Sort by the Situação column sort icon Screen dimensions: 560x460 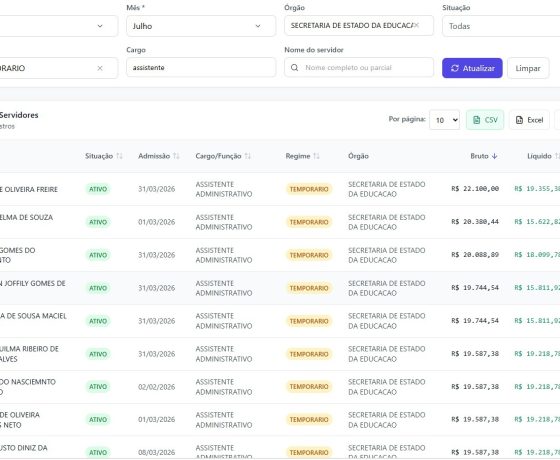[119, 156]
